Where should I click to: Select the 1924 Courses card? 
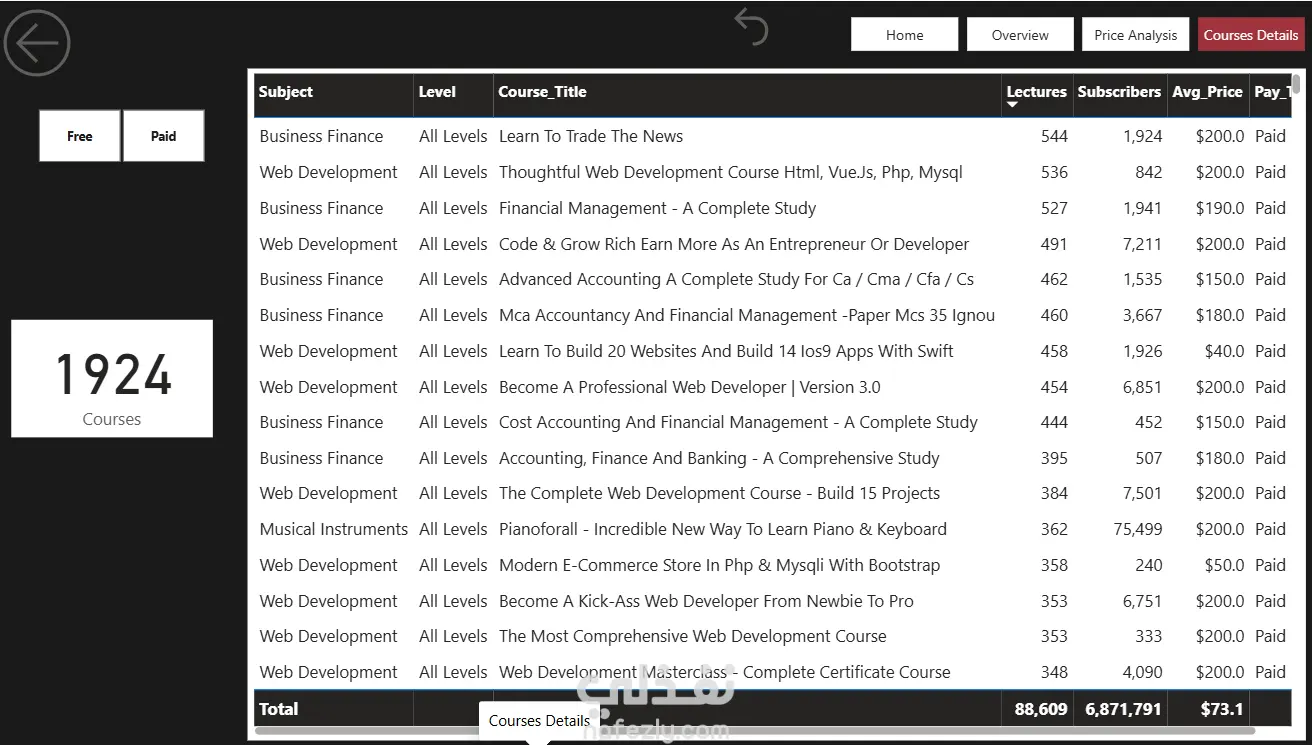pyautogui.click(x=112, y=379)
